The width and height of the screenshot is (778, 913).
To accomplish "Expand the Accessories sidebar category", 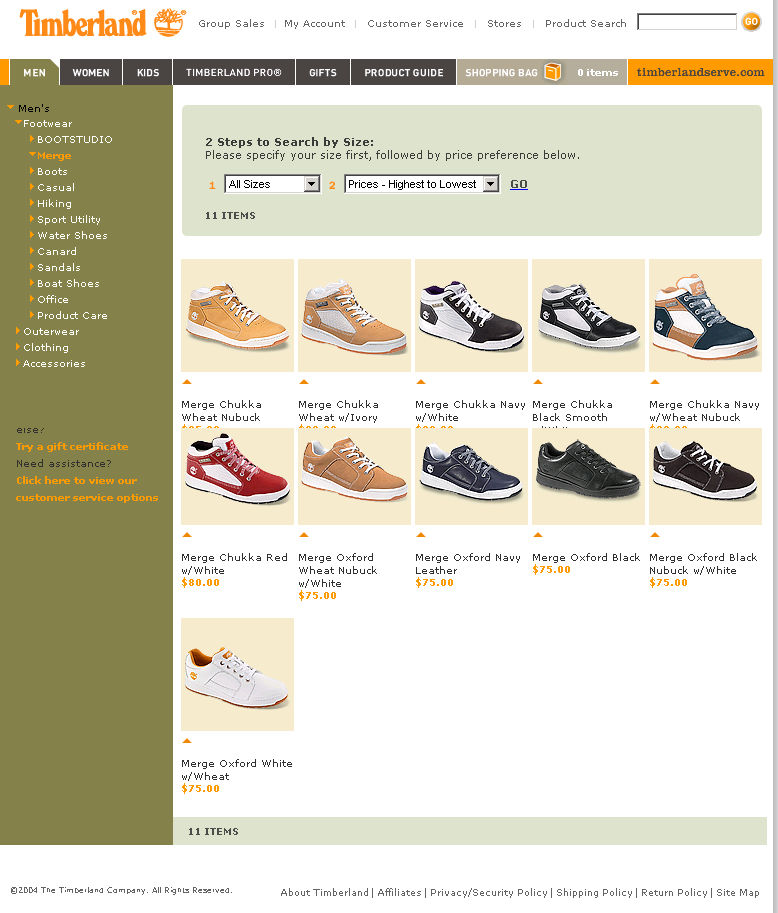I will 18,363.
